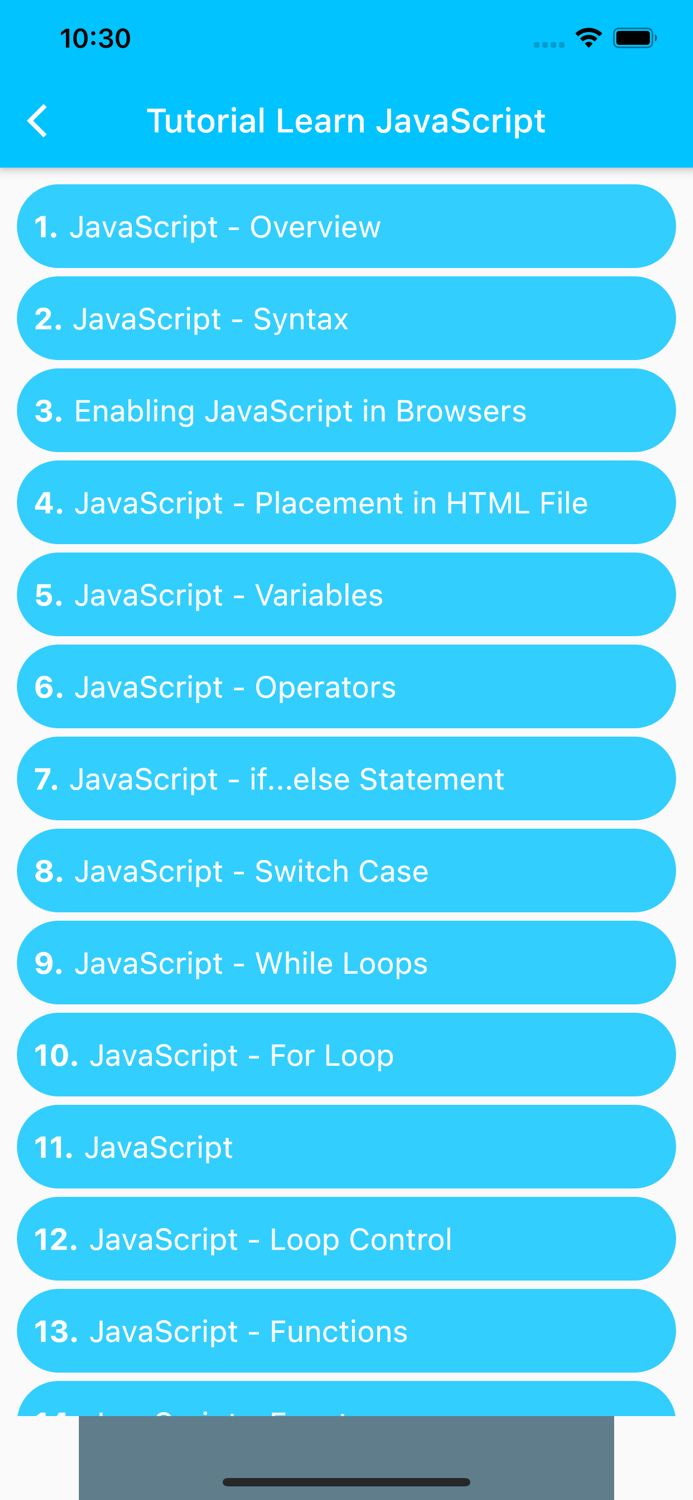The height and width of the screenshot is (1500, 693).
Task: Select lesson 11 titled JavaScript
Action: [346, 1147]
